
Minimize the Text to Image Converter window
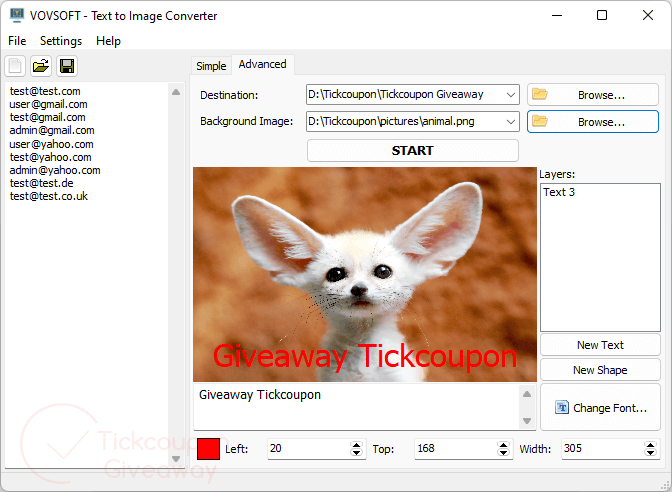point(557,15)
